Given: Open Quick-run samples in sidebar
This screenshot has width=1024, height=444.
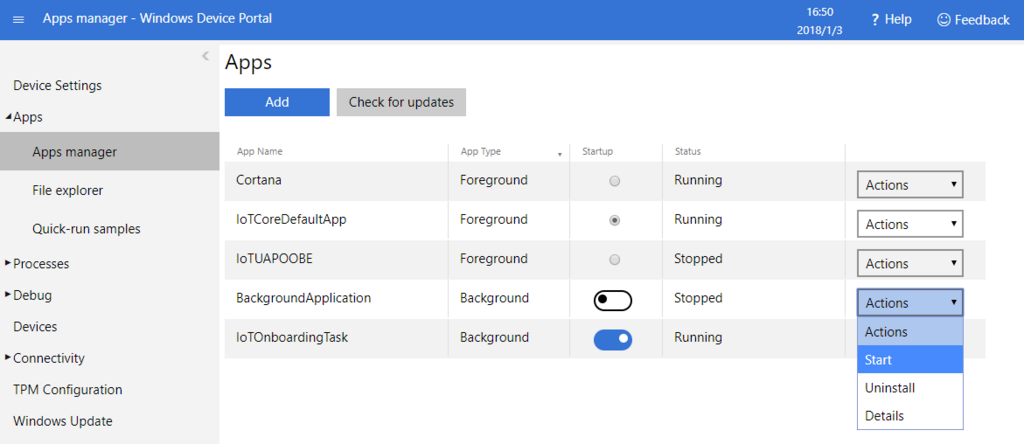Looking at the screenshot, I should click(86, 229).
